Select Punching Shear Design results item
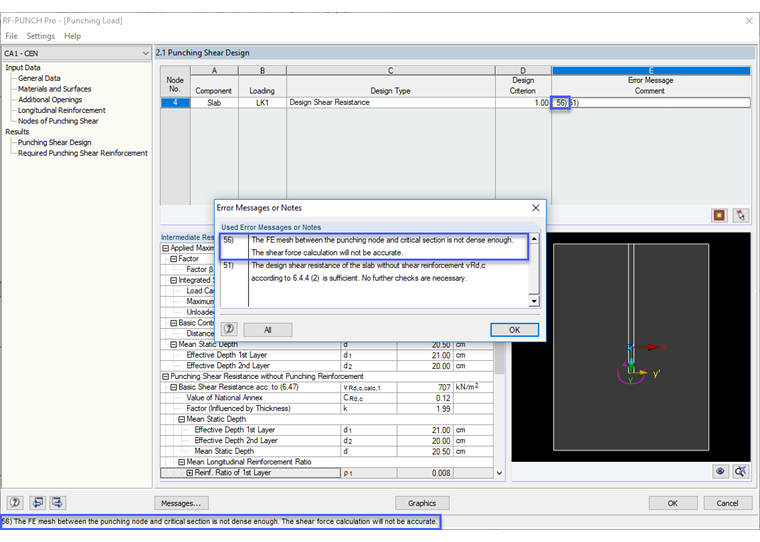760x542 pixels. pyautogui.click(x=55, y=142)
